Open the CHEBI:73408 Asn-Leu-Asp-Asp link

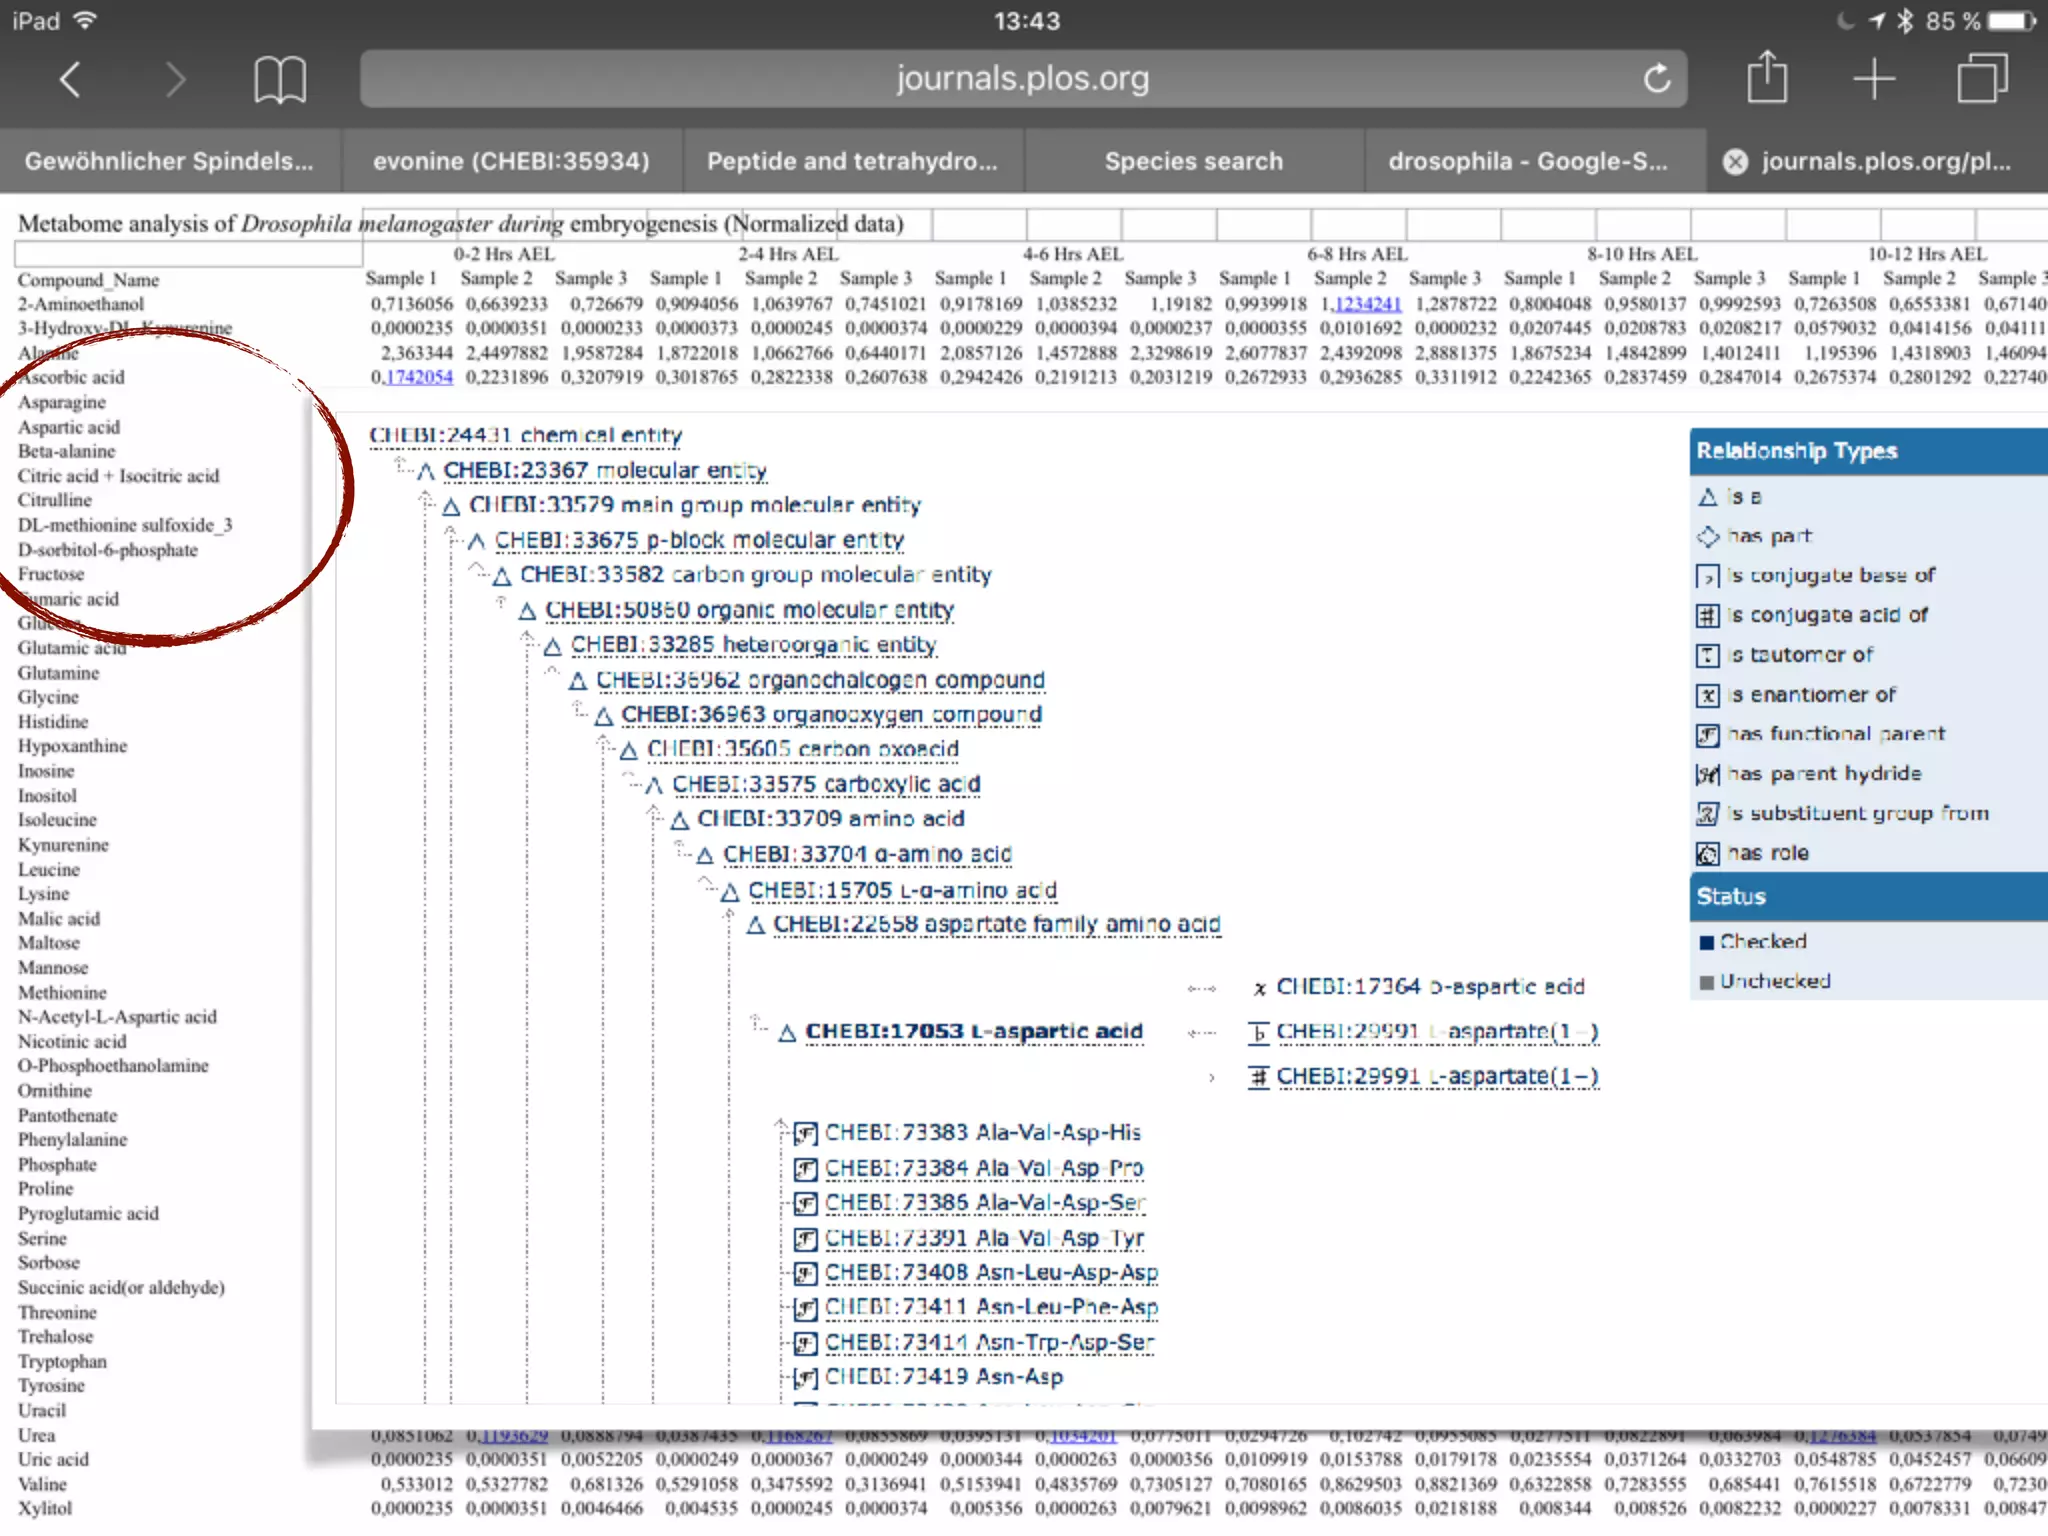pos(990,1273)
